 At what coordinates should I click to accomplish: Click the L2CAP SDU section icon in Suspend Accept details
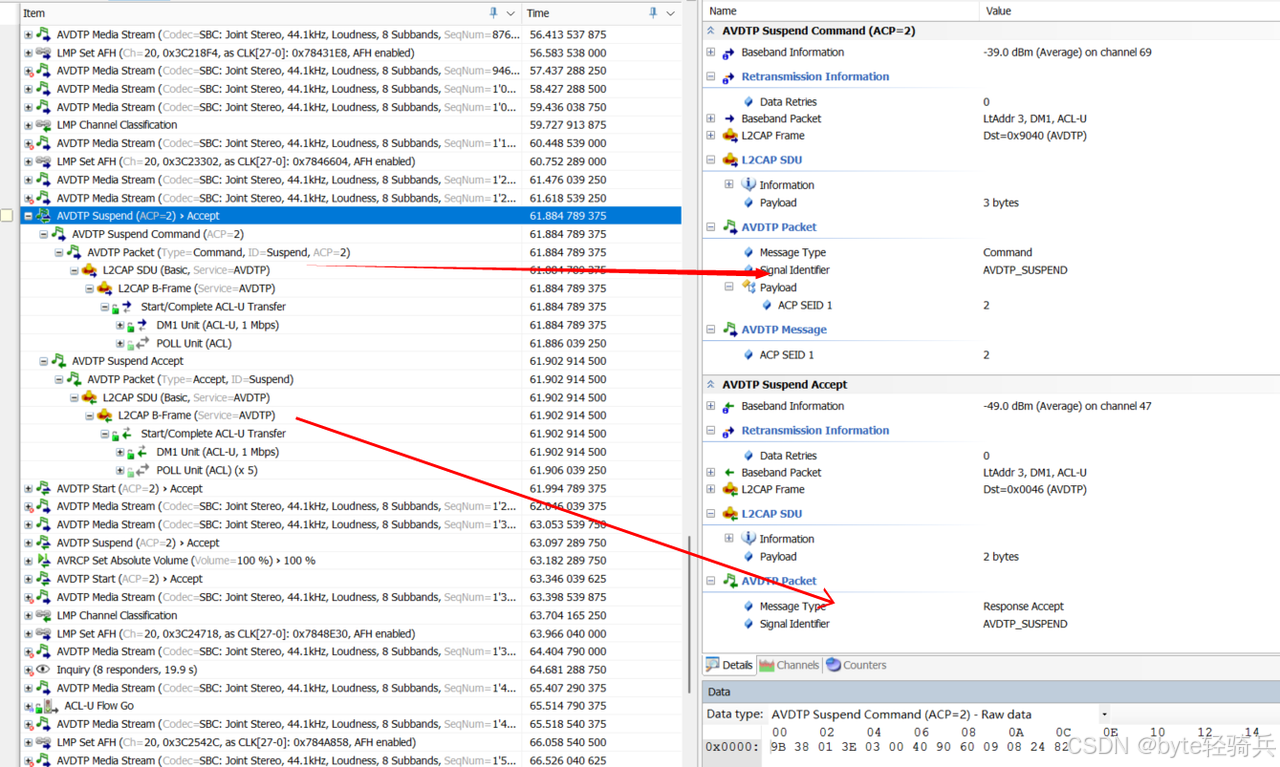(x=729, y=514)
